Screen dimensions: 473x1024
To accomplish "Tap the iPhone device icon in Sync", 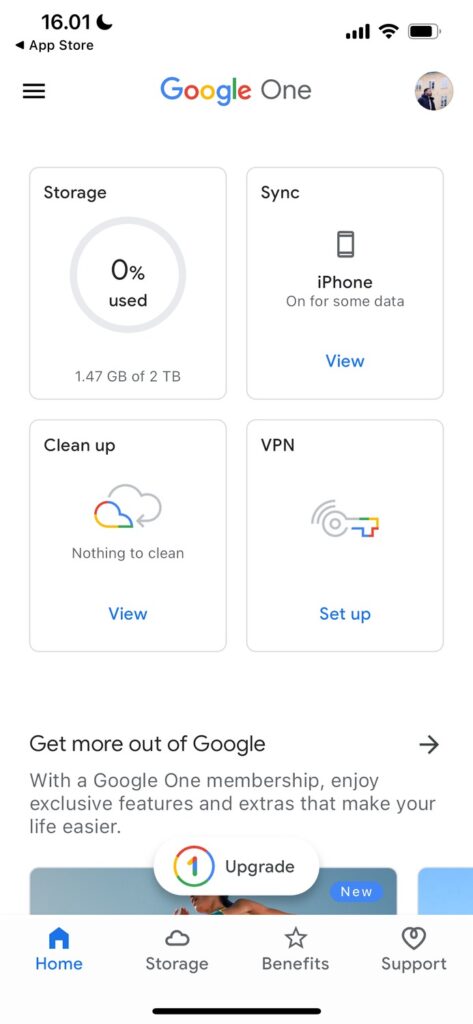I will 345,245.
